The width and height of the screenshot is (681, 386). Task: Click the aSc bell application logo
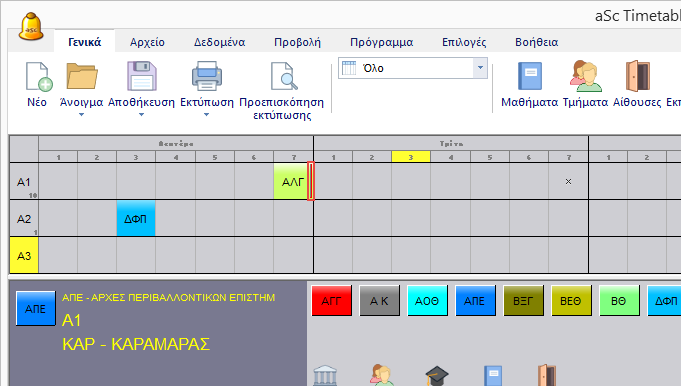click(31, 26)
